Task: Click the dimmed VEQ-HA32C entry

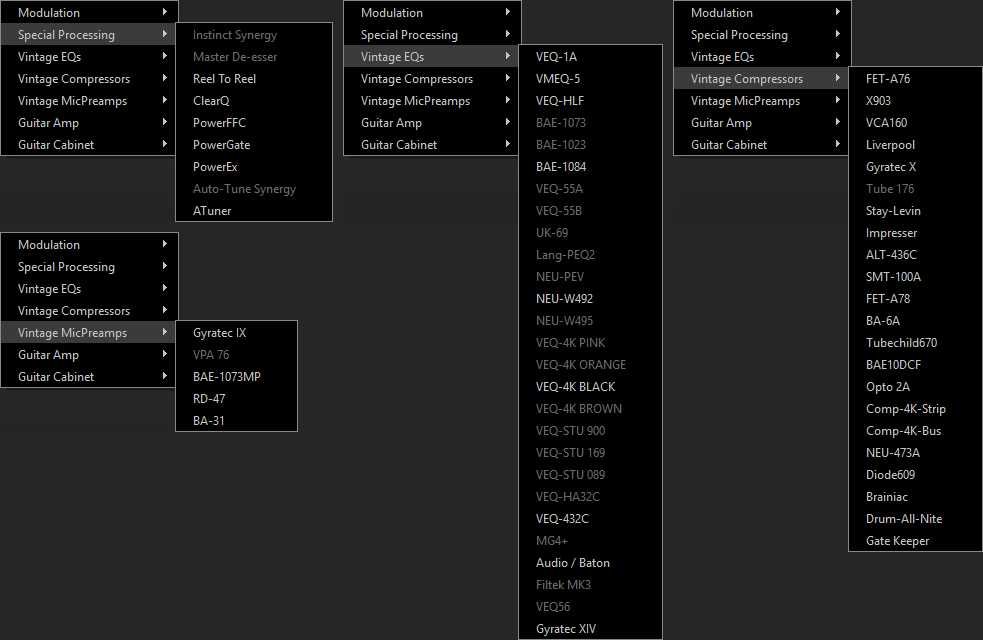Action: (x=591, y=497)
